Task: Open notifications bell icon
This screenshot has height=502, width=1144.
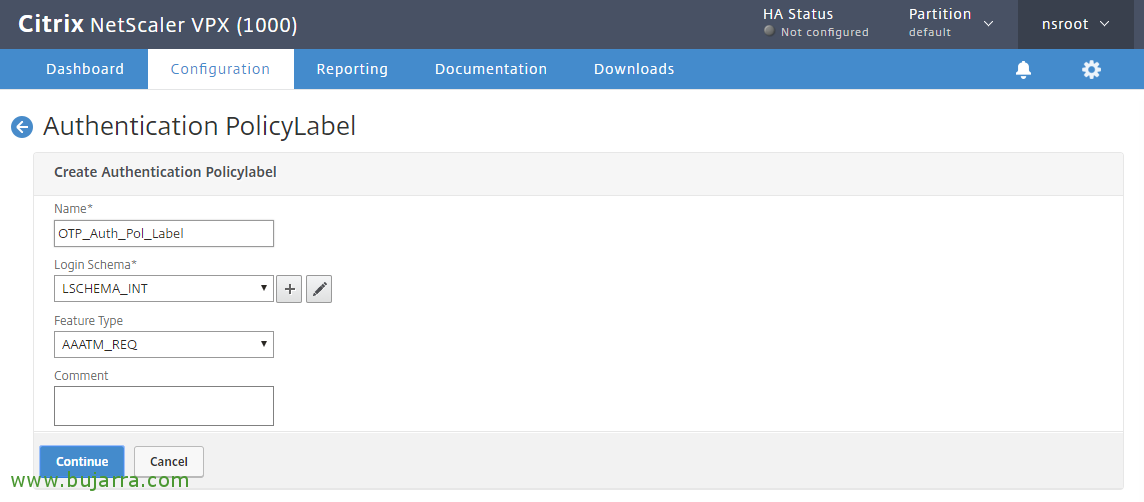Action: point(1024,69)
